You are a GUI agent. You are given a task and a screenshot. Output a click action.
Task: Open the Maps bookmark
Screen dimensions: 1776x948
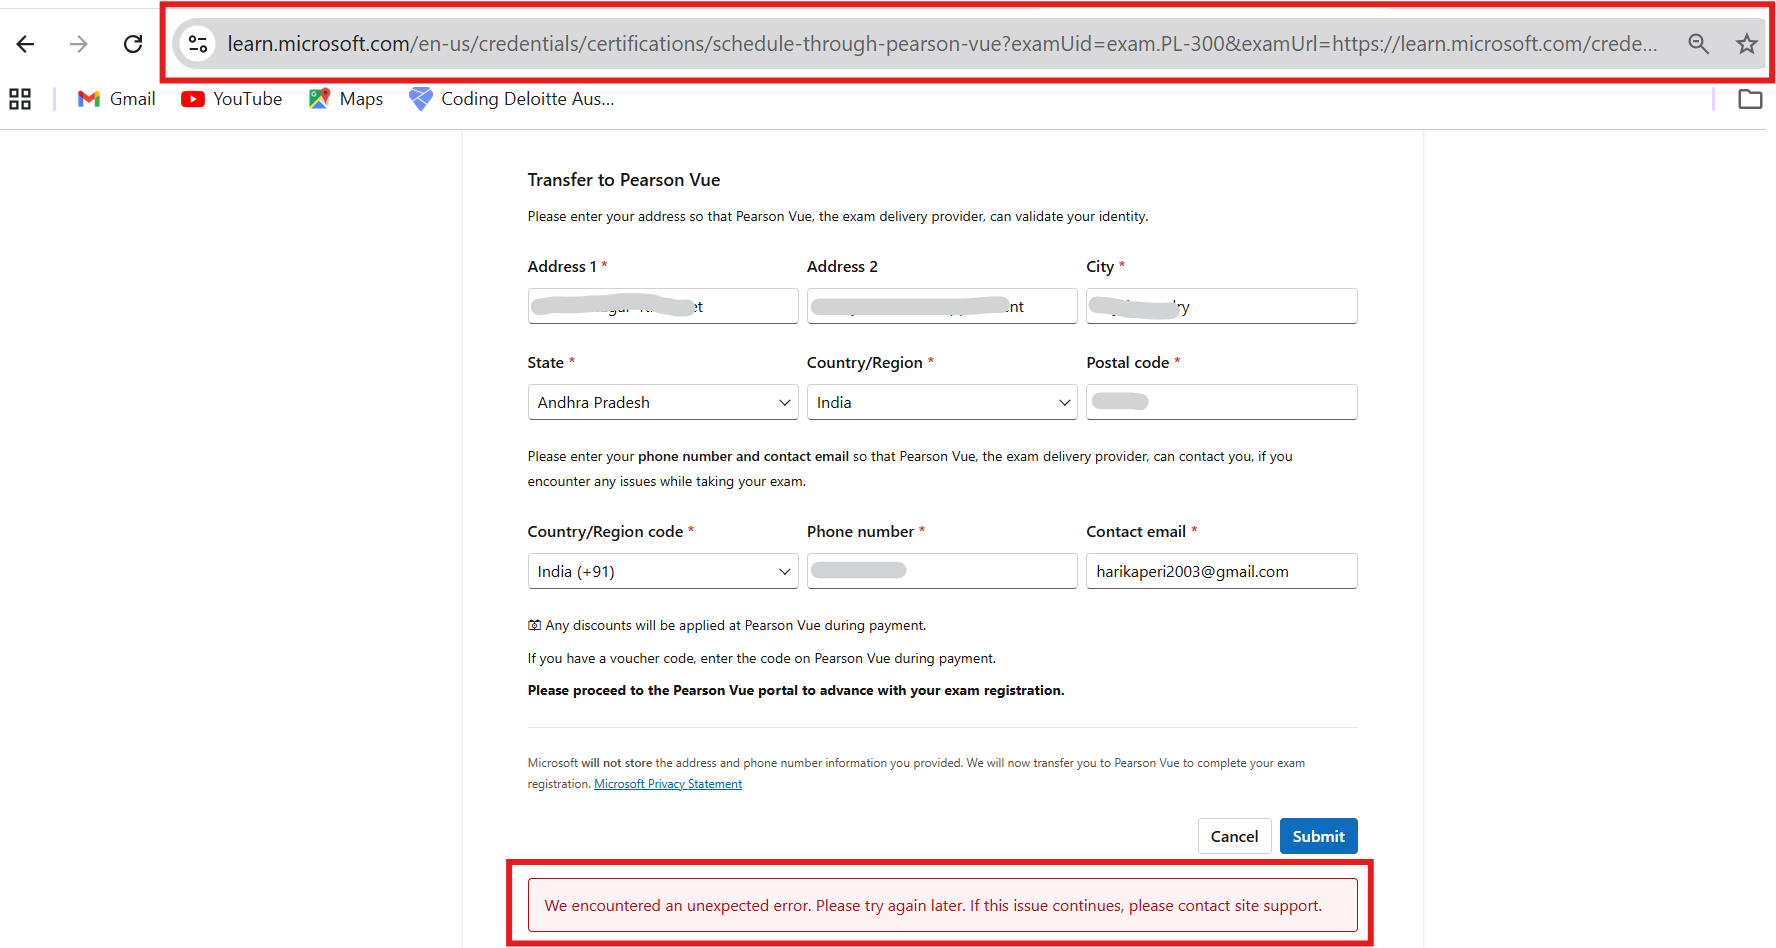pos(346,99)
